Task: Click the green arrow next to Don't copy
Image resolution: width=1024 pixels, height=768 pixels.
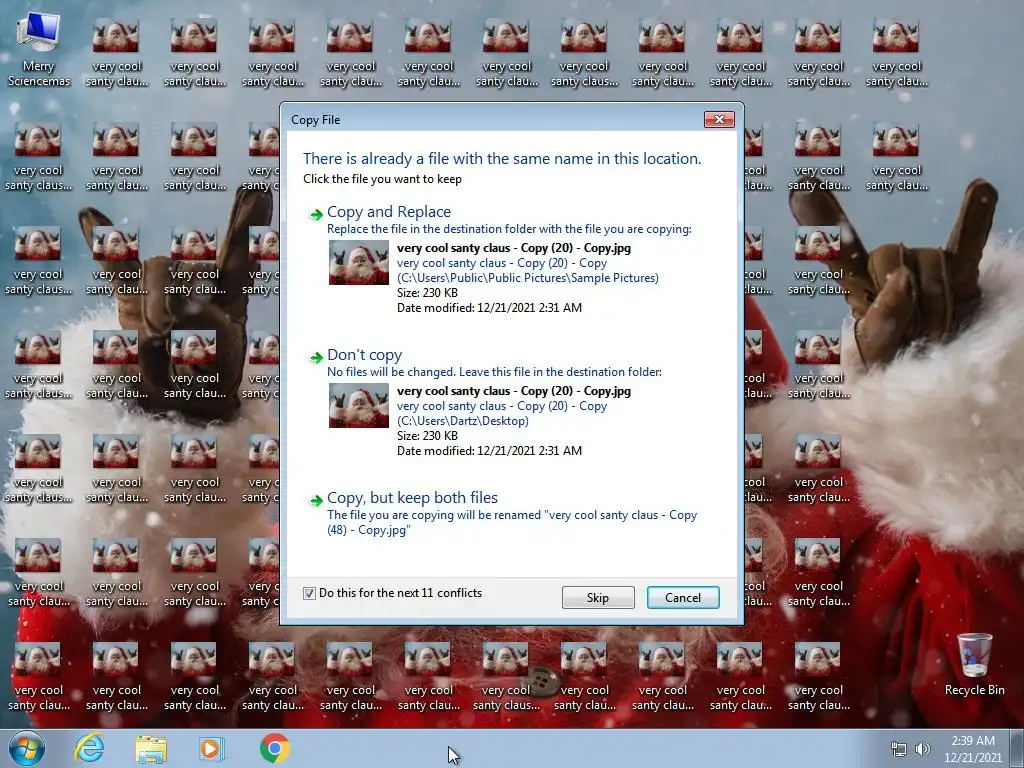Action: coord(316,358)
